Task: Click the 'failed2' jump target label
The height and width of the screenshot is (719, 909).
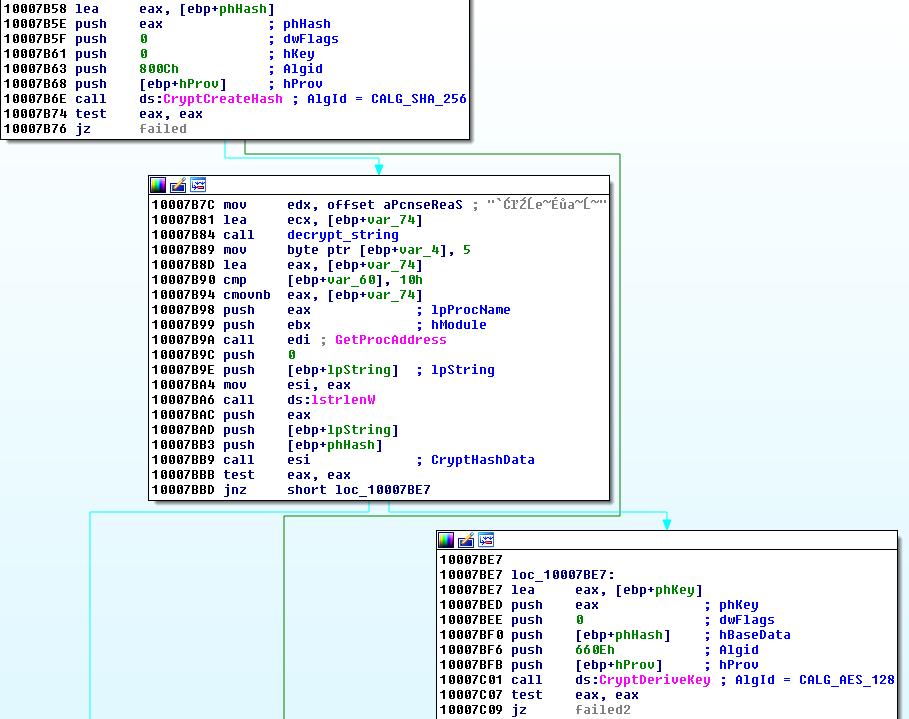Action: click(x=603, y=710)
